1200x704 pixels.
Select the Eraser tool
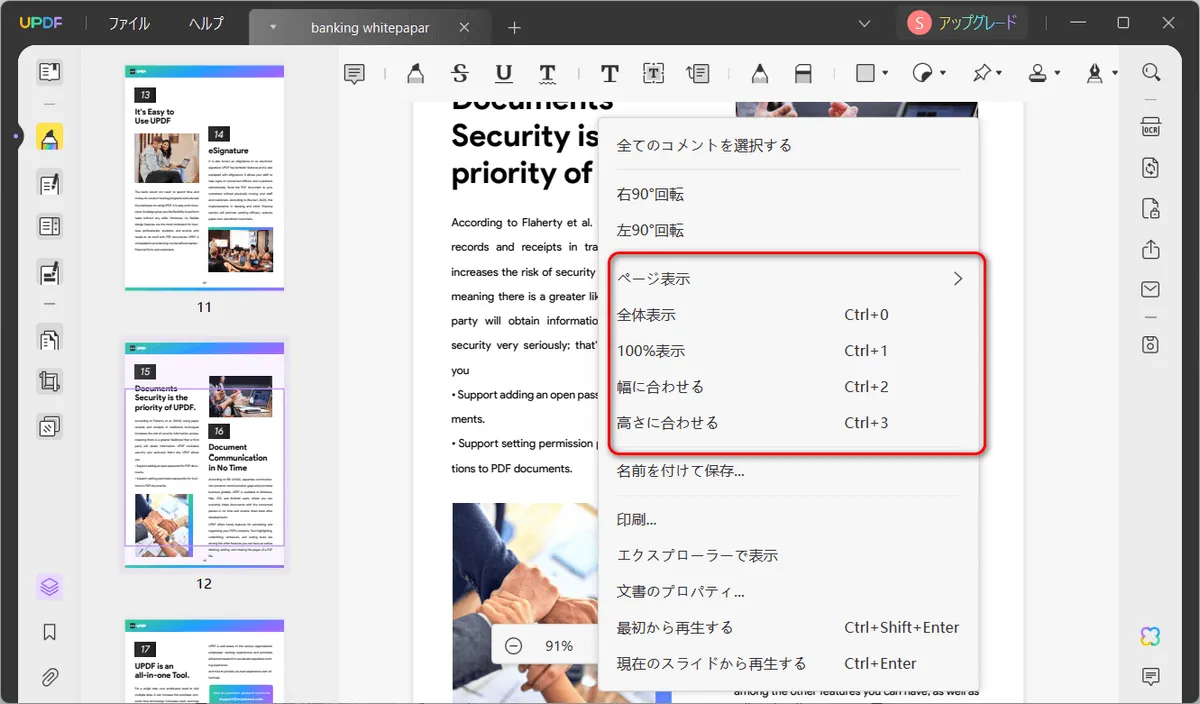tap(803, 73)
